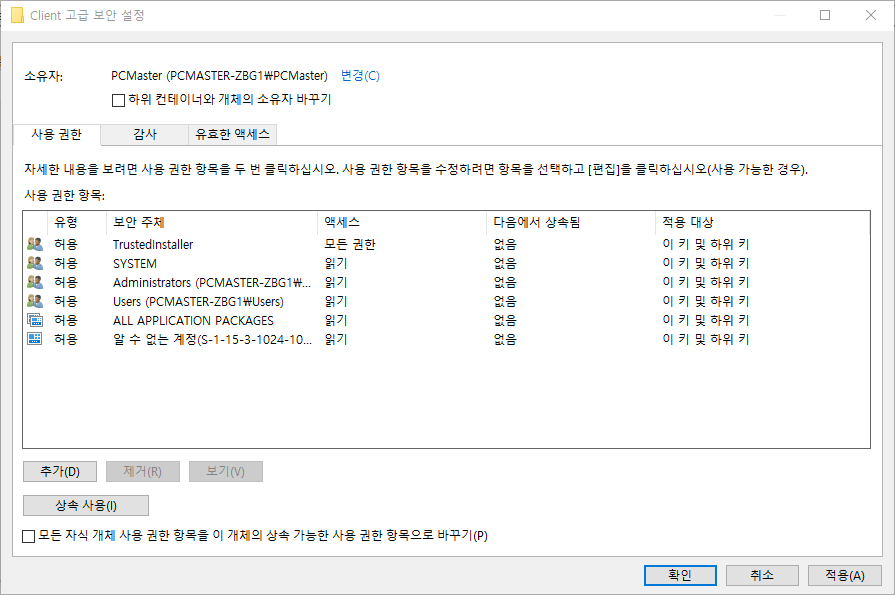The image size is (895, 595).
Task: Switch to the 사용 권한 tab
Action: pos(57,135)
